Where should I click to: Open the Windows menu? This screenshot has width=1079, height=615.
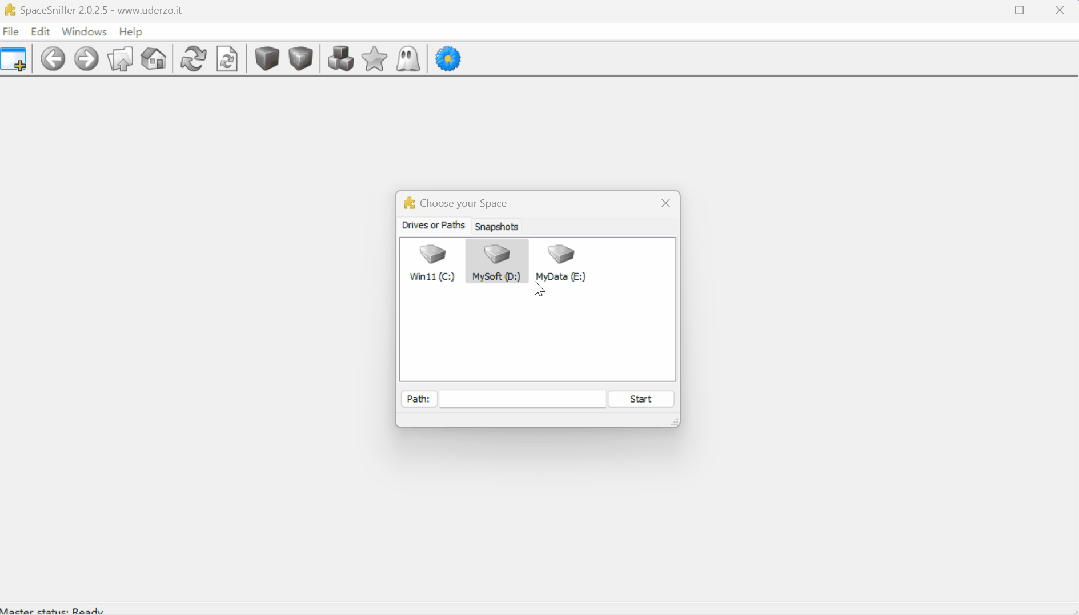coord(84,32)
